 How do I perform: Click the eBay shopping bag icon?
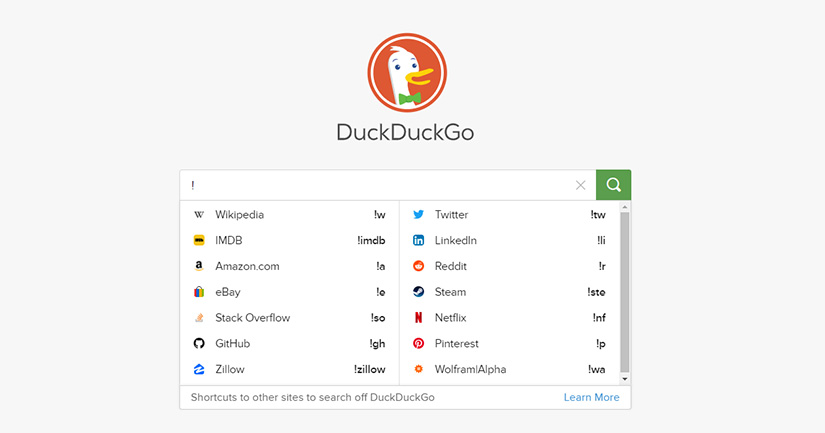tap(199, 292)
